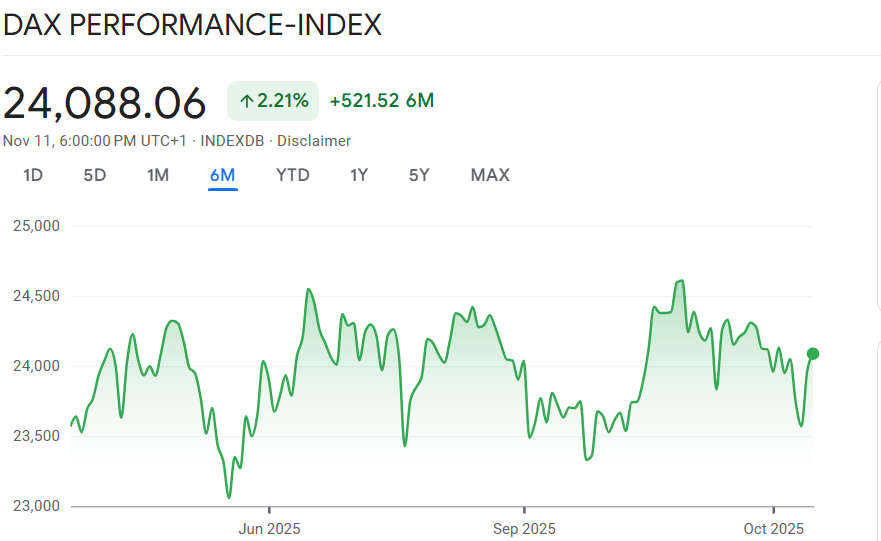Select the 5D chart range

[94, 175]
